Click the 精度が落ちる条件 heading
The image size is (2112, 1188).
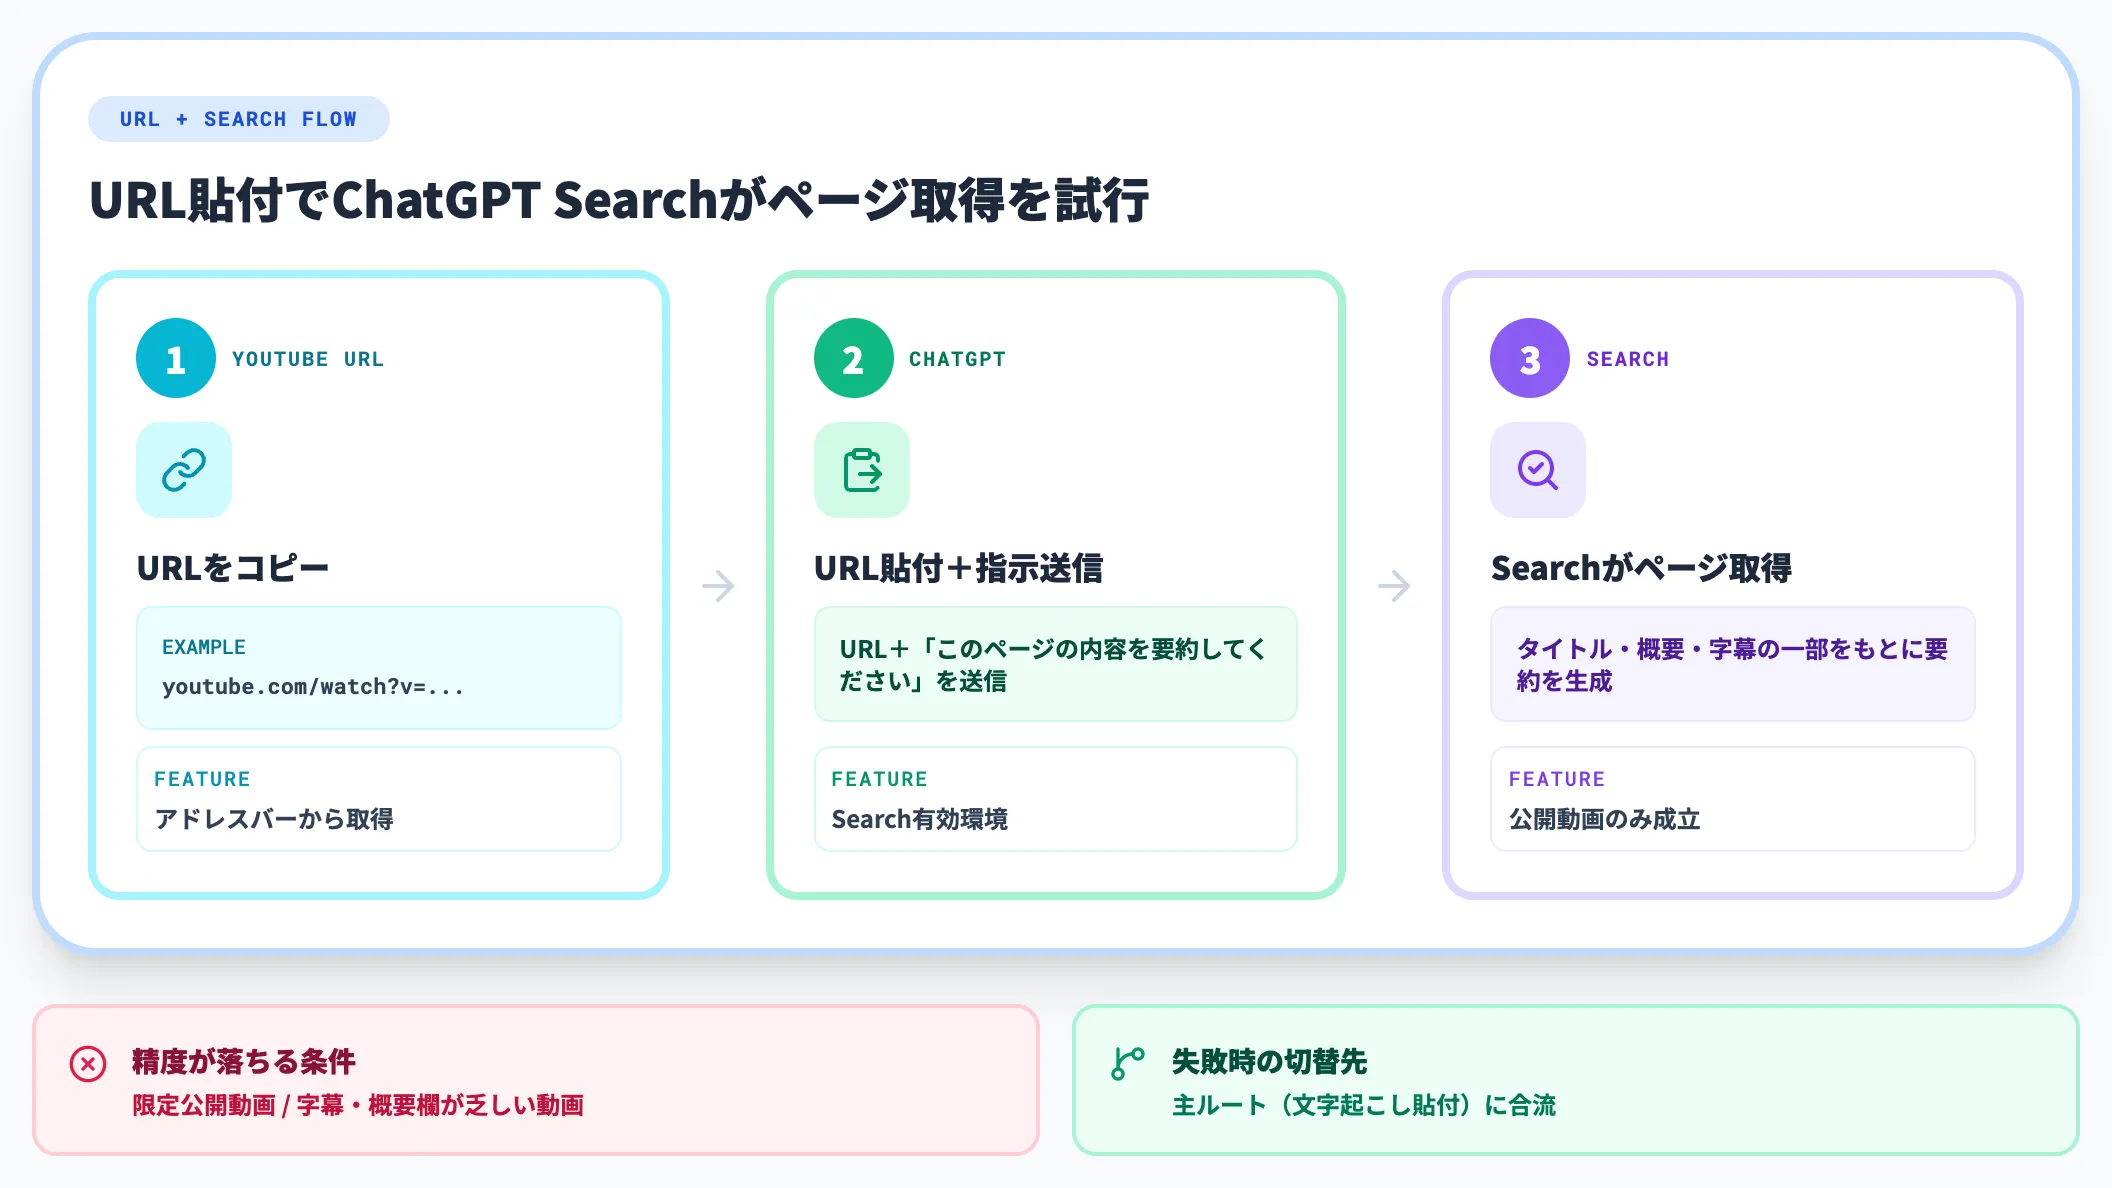click(243, 1061)
